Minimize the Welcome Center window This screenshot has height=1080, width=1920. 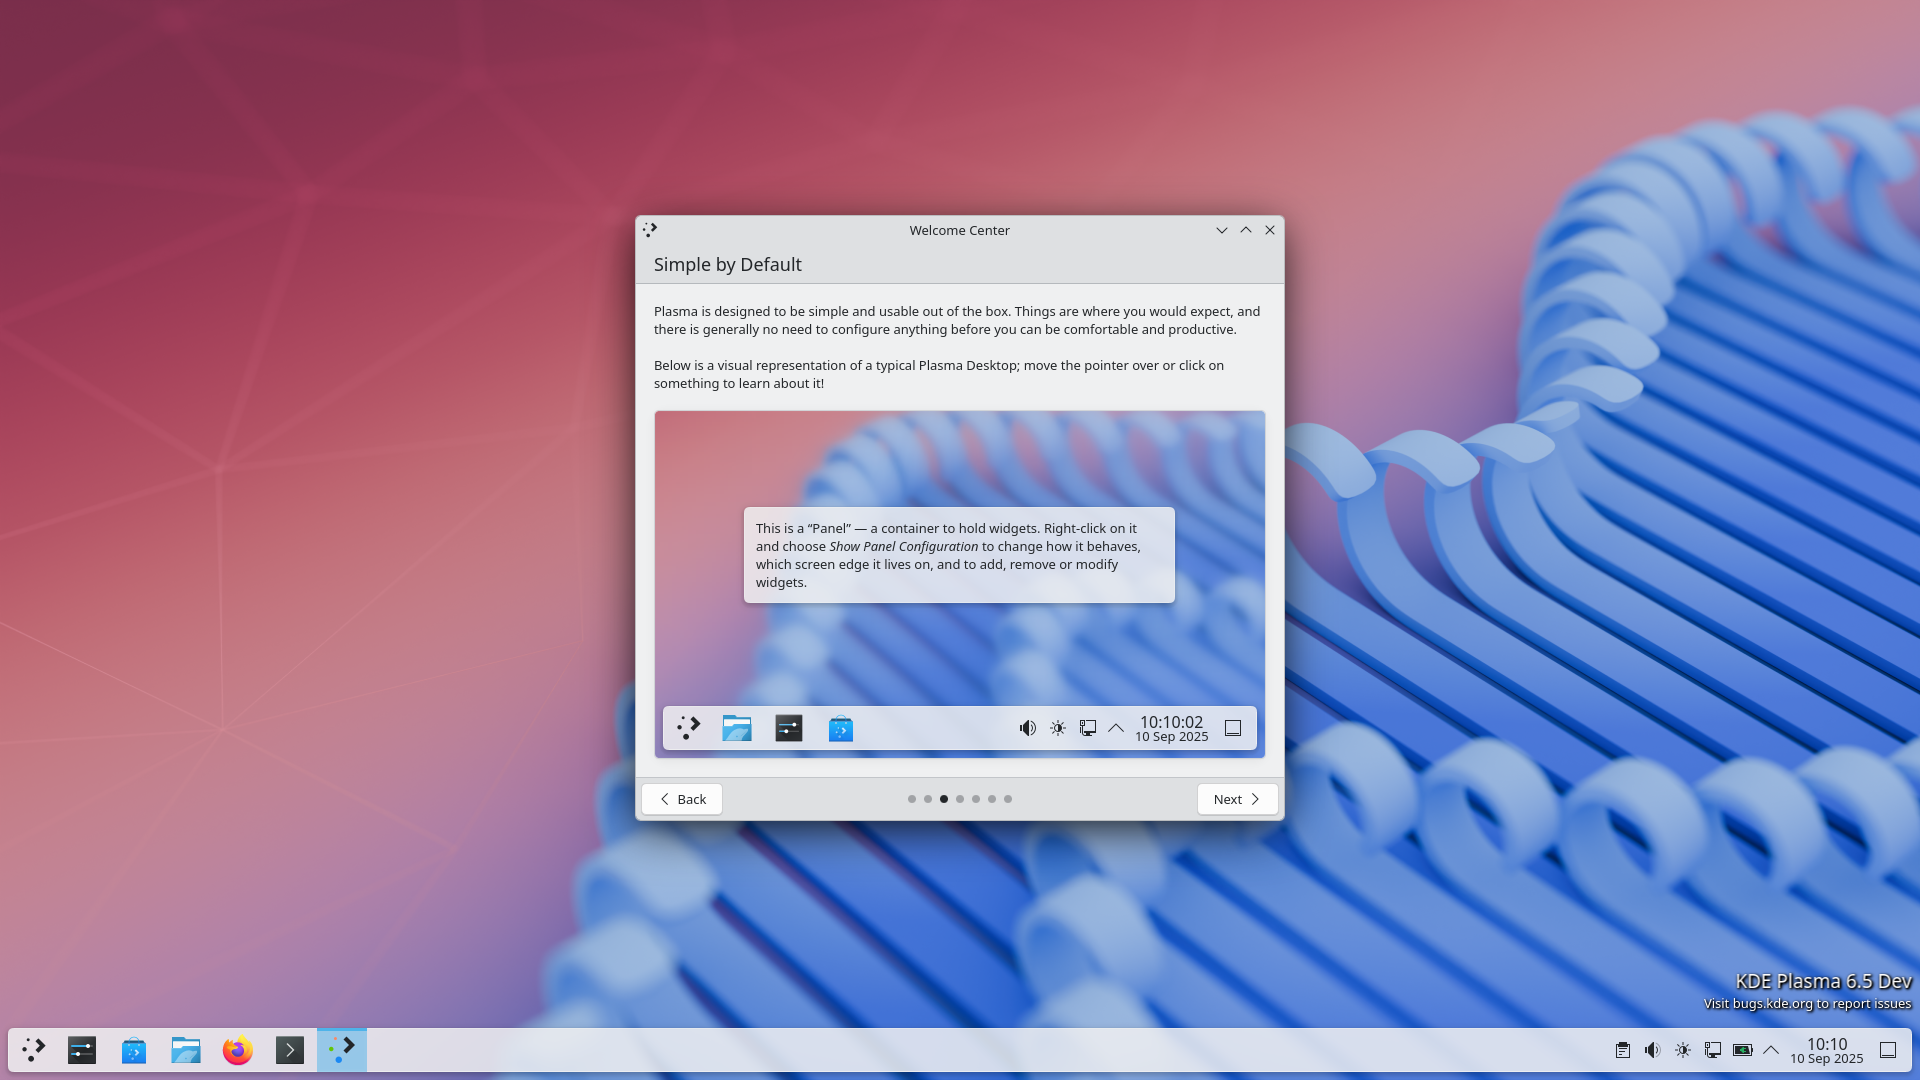[1222, 230]
